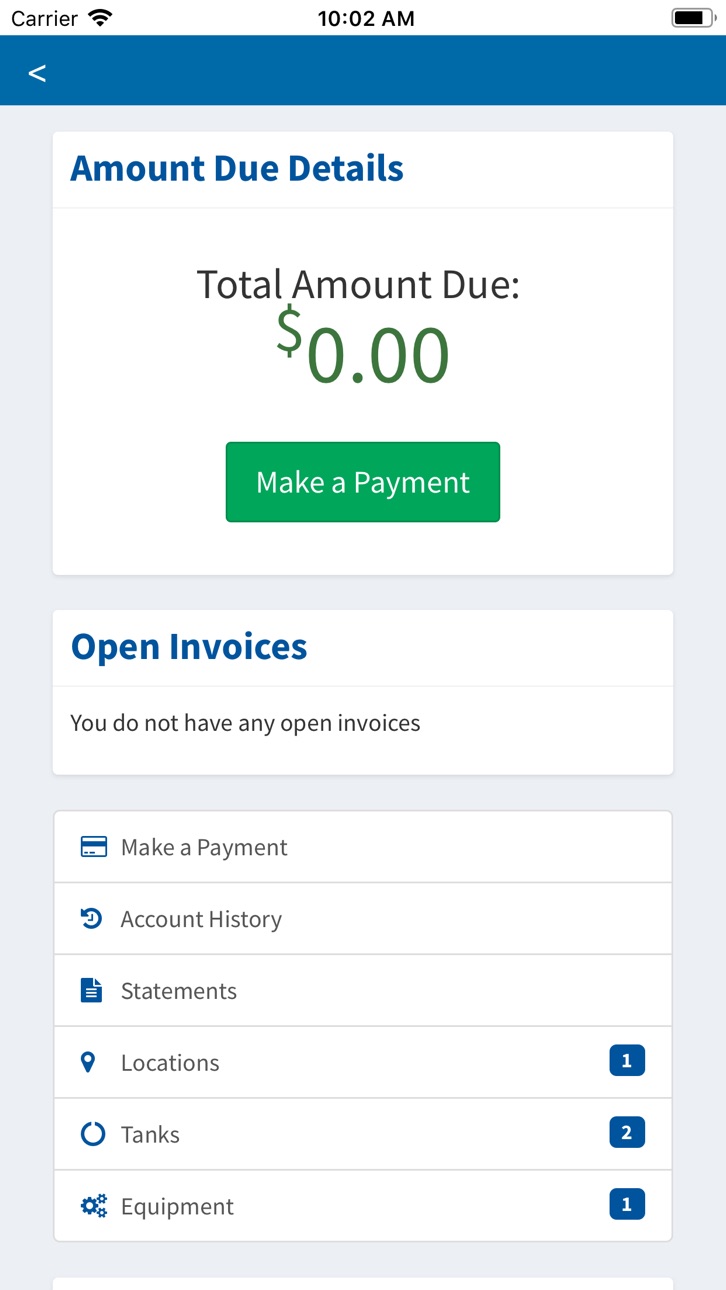Click the Tanks circular gauge icon

(93, 1134)
